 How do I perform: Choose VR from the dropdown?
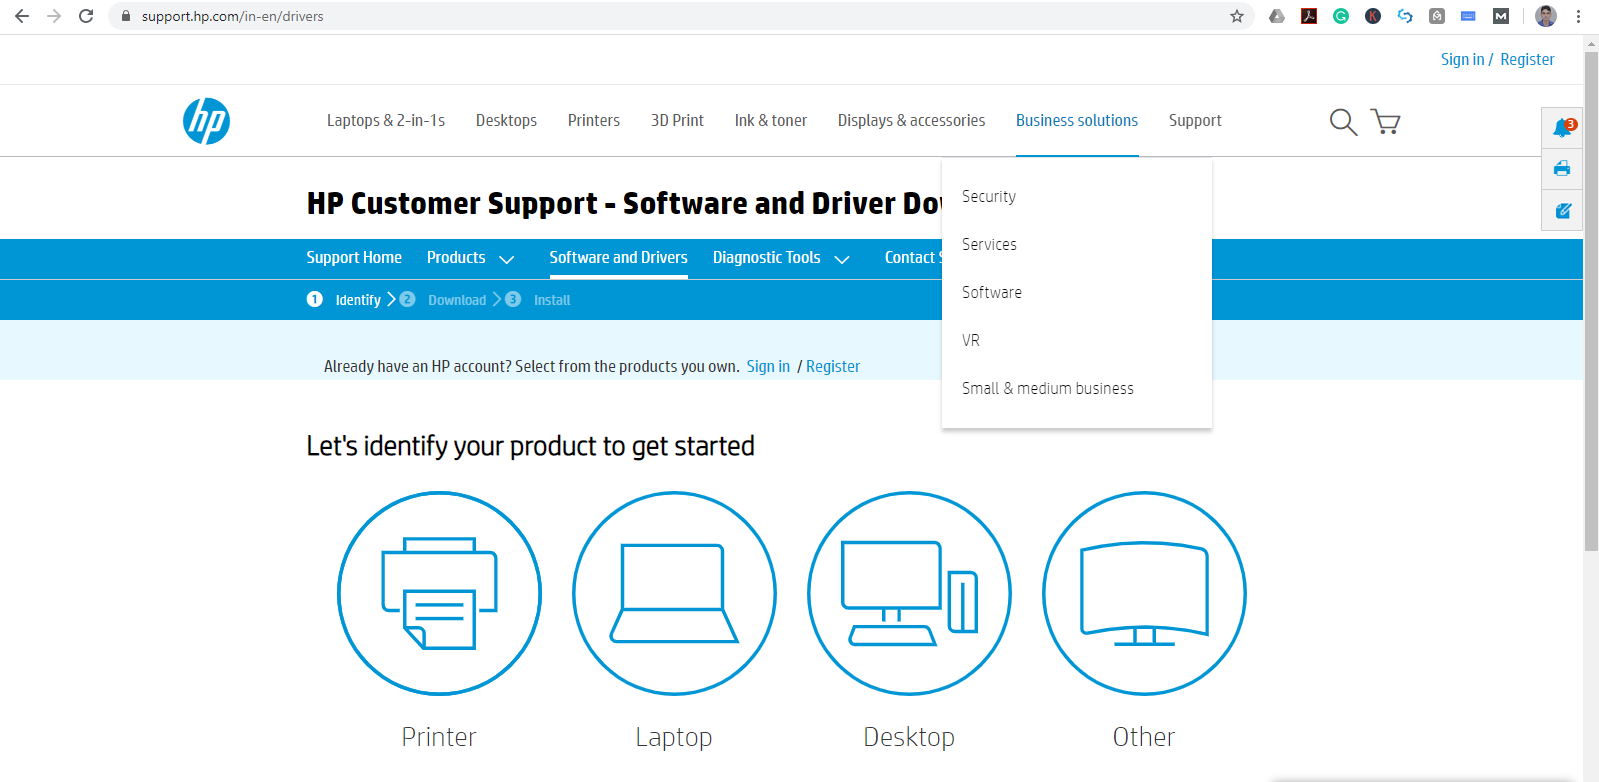pyautogui.click(x=971, y=340)
